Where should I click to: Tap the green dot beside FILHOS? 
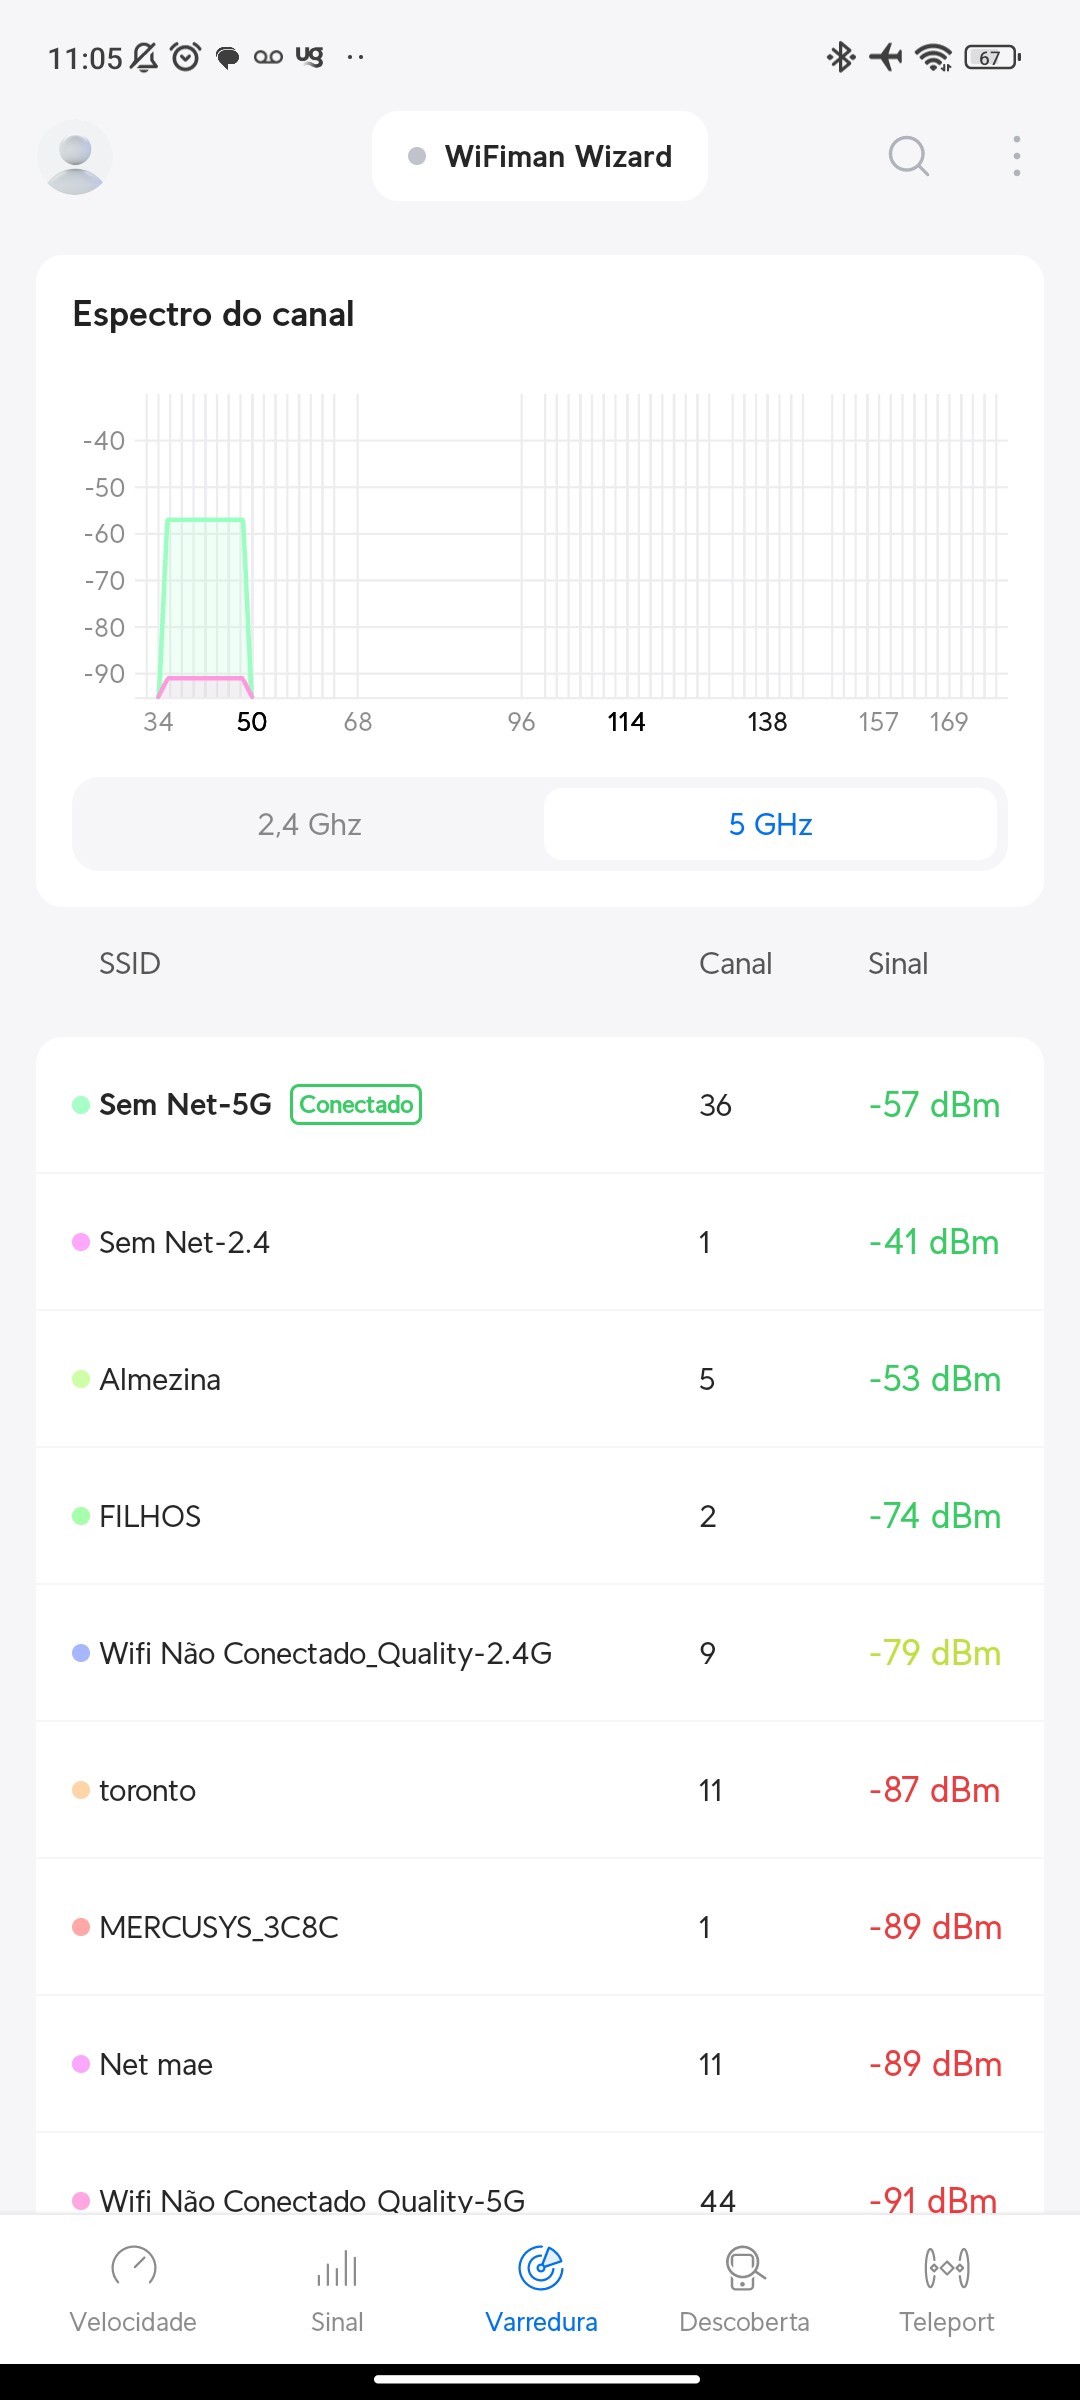tap(81, 1517)
